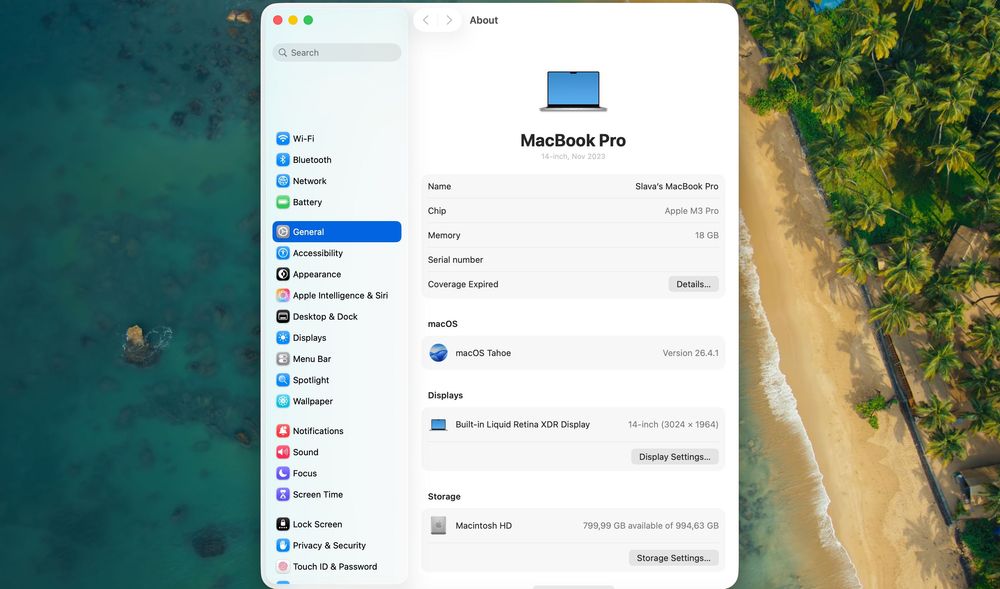
Task: Open coverage Details… button
Action: click(x=693, y=284)
